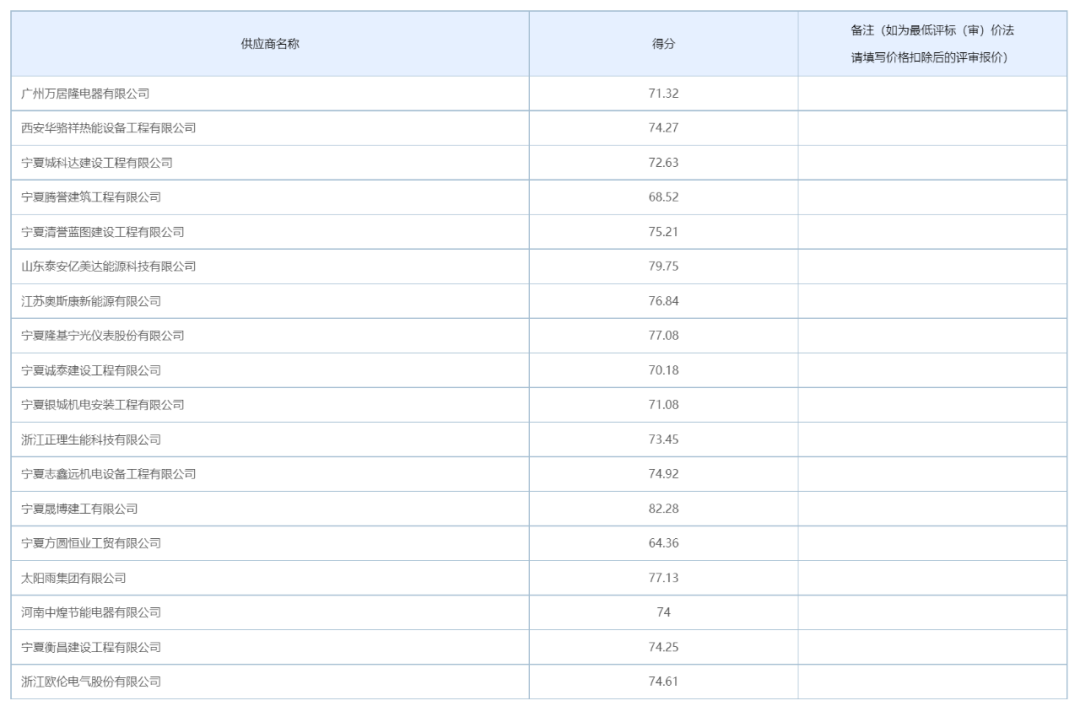Click score value 70.18
The image size is (1080, 706).
pos(663,371)
